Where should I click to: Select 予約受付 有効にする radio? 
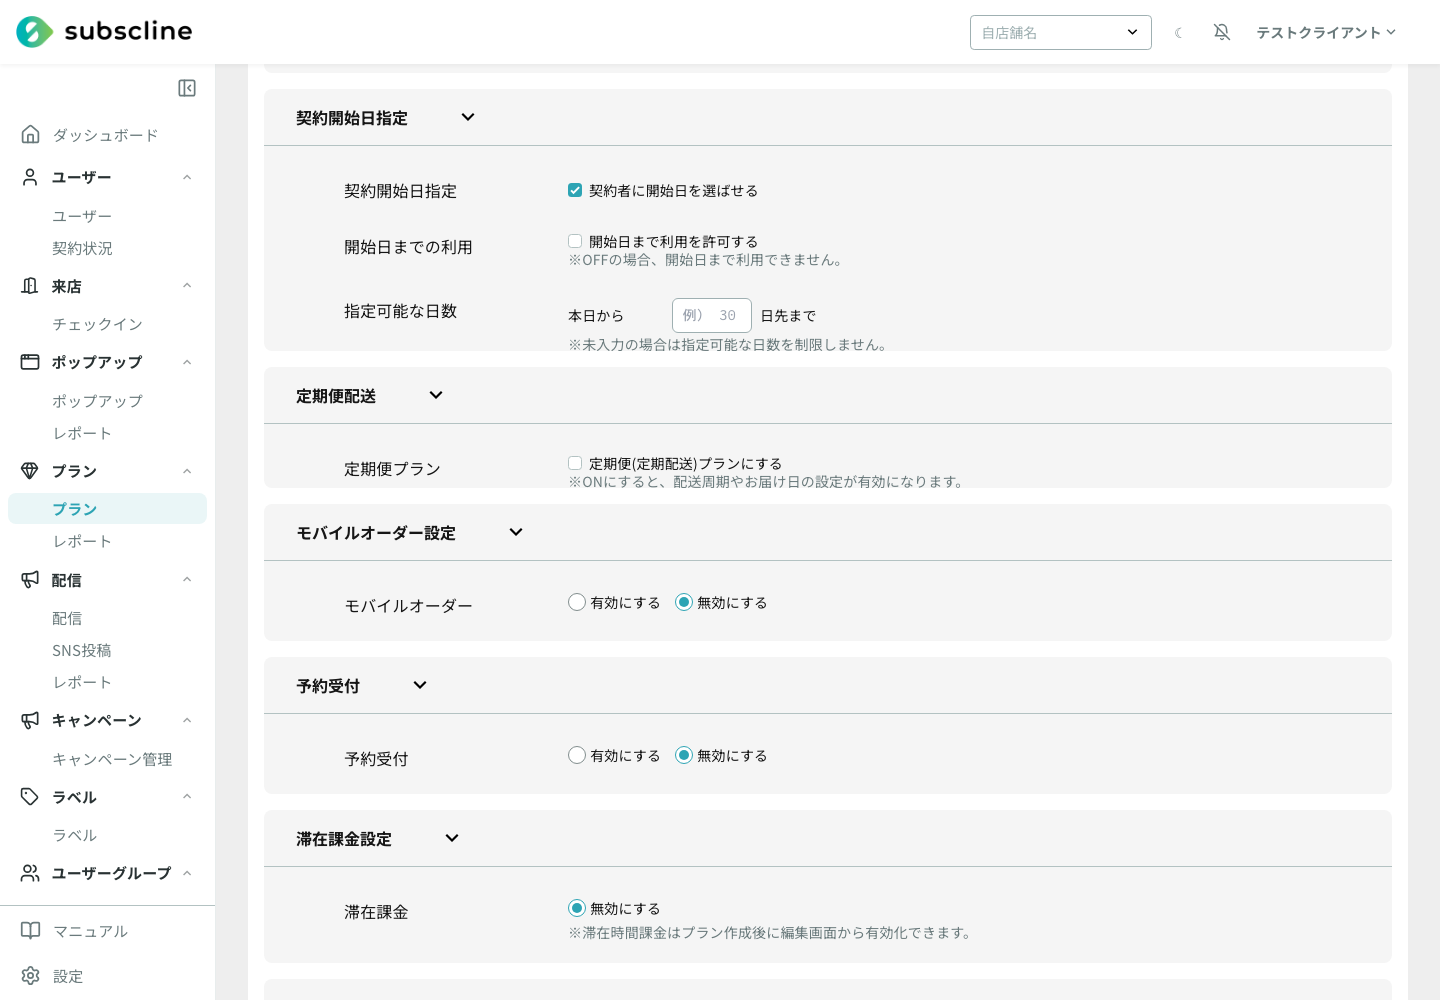(577, 755)
